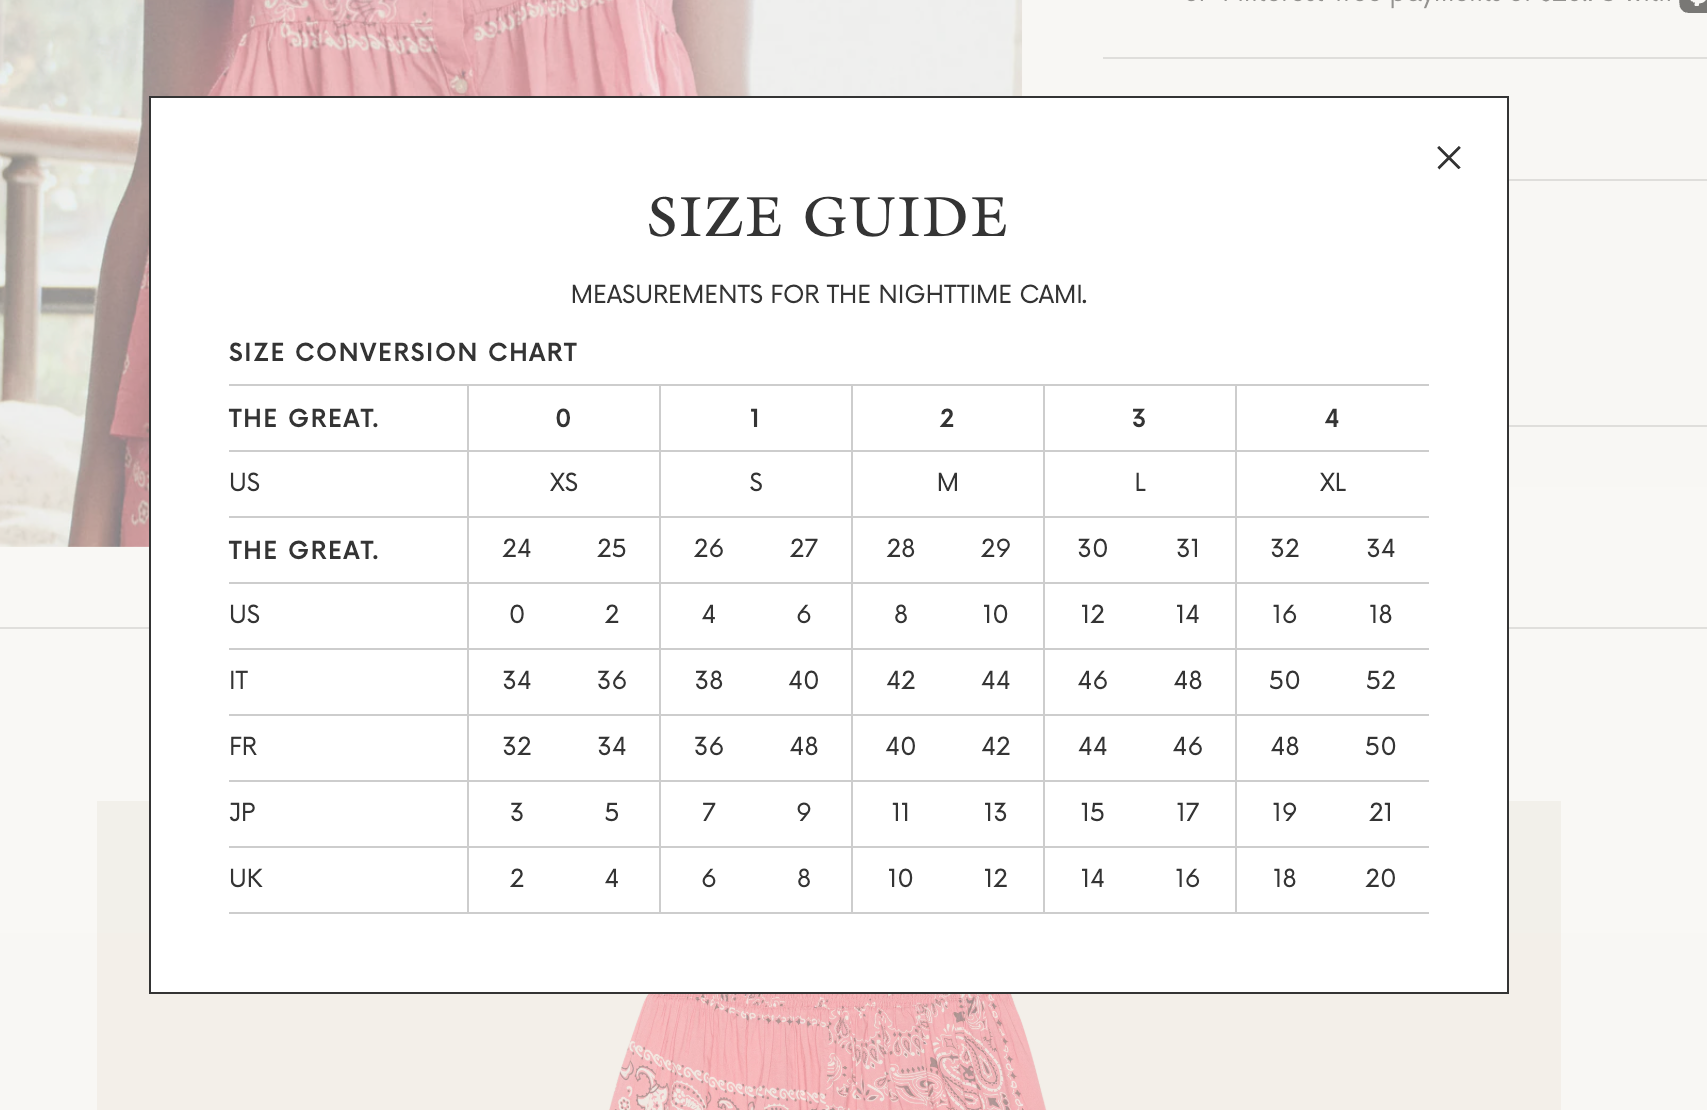
Task: Select THE GREAT. size 1 column header
Action: [755, 418]
